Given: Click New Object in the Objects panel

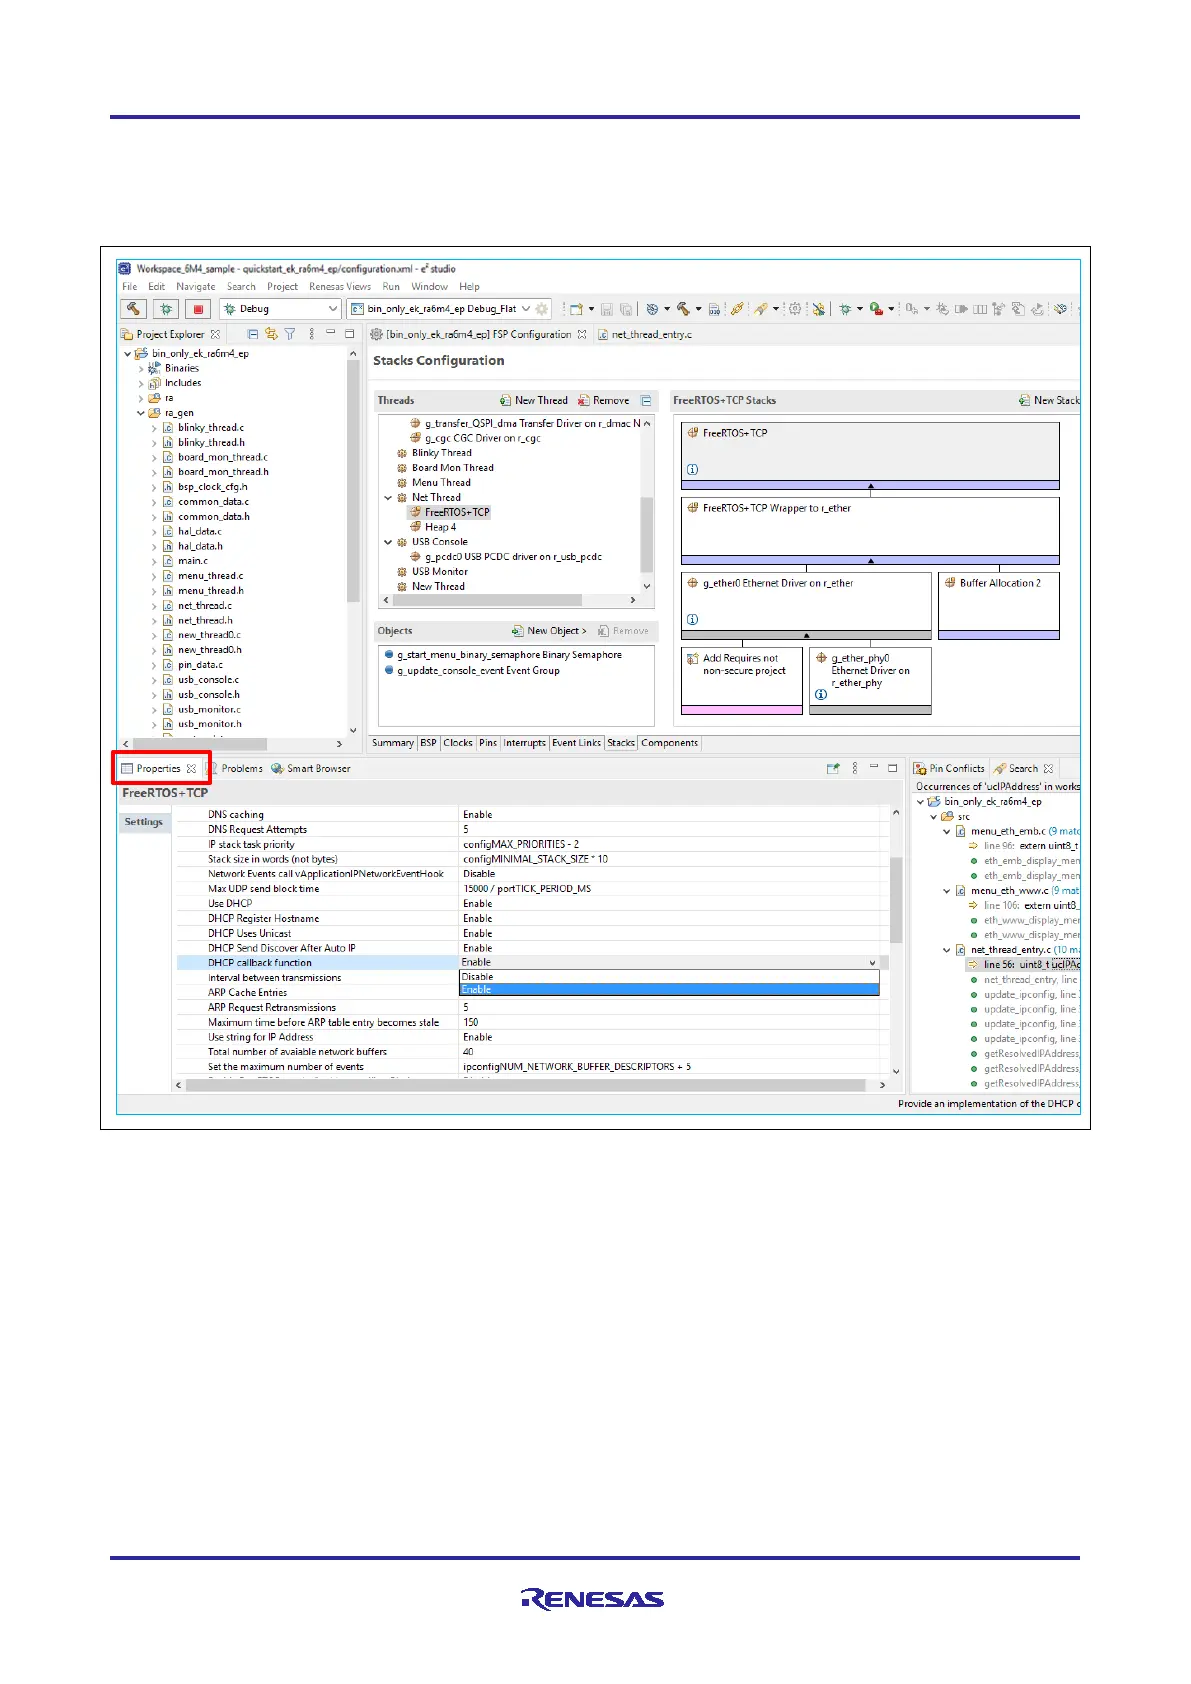Looking at the screenshot, I should [549, 631].
